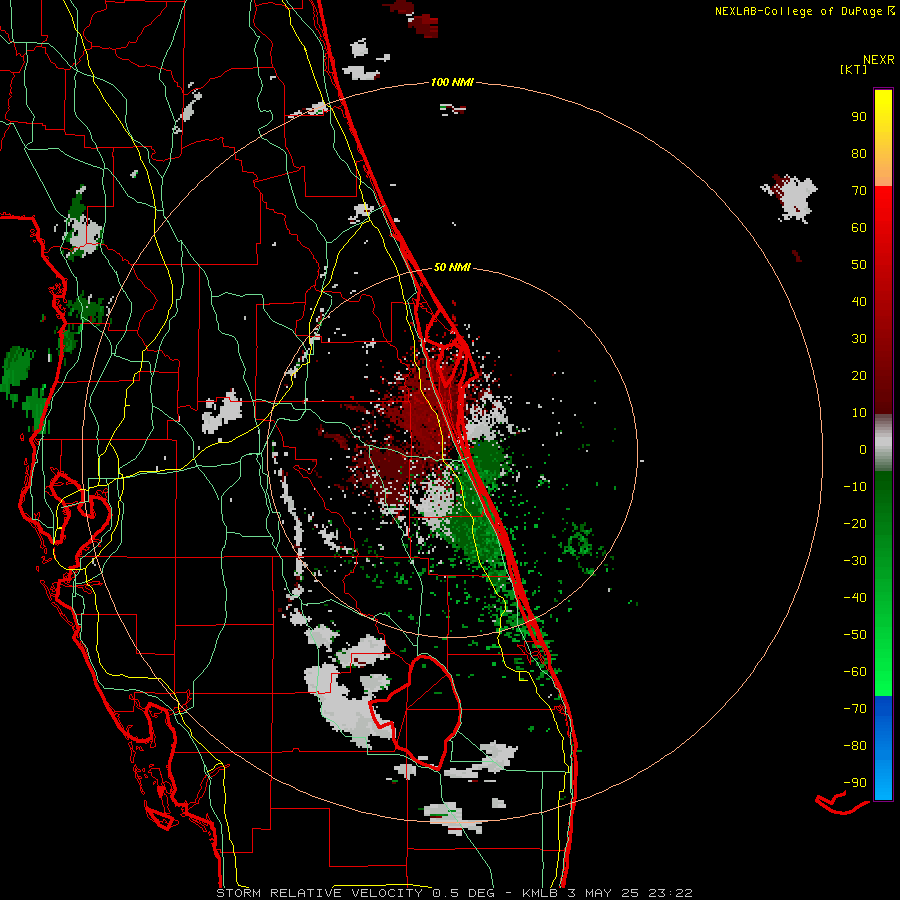
Task: Select the 100 NMI range ring label
Action: click(x=452, y=82)
